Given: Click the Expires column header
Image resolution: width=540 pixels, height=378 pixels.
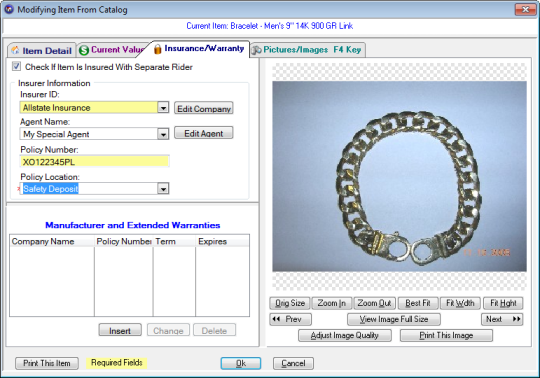Looking at the screenshot, I should coord(222,241).
